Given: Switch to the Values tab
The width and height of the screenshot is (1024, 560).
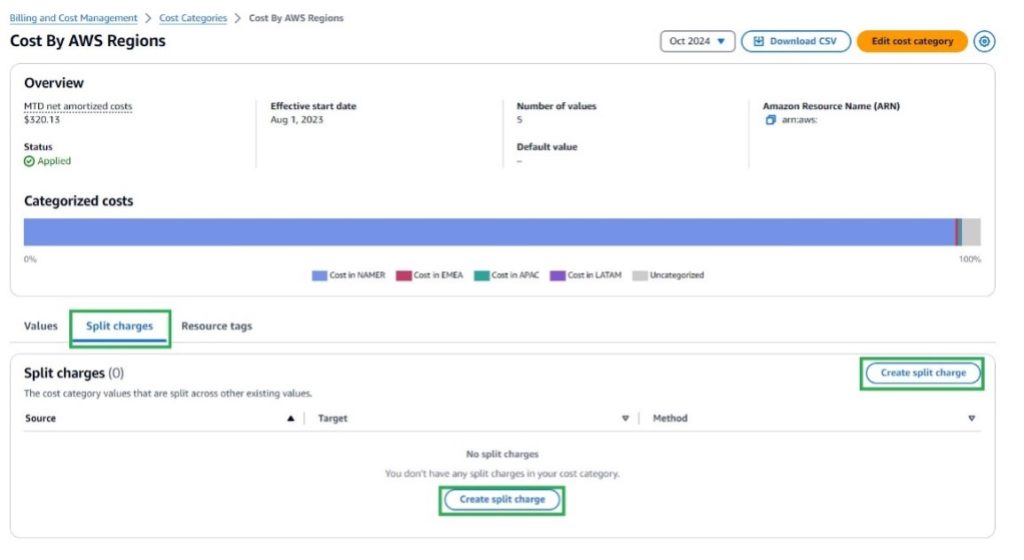Looking at the screenshot, I should coord(41,326).
